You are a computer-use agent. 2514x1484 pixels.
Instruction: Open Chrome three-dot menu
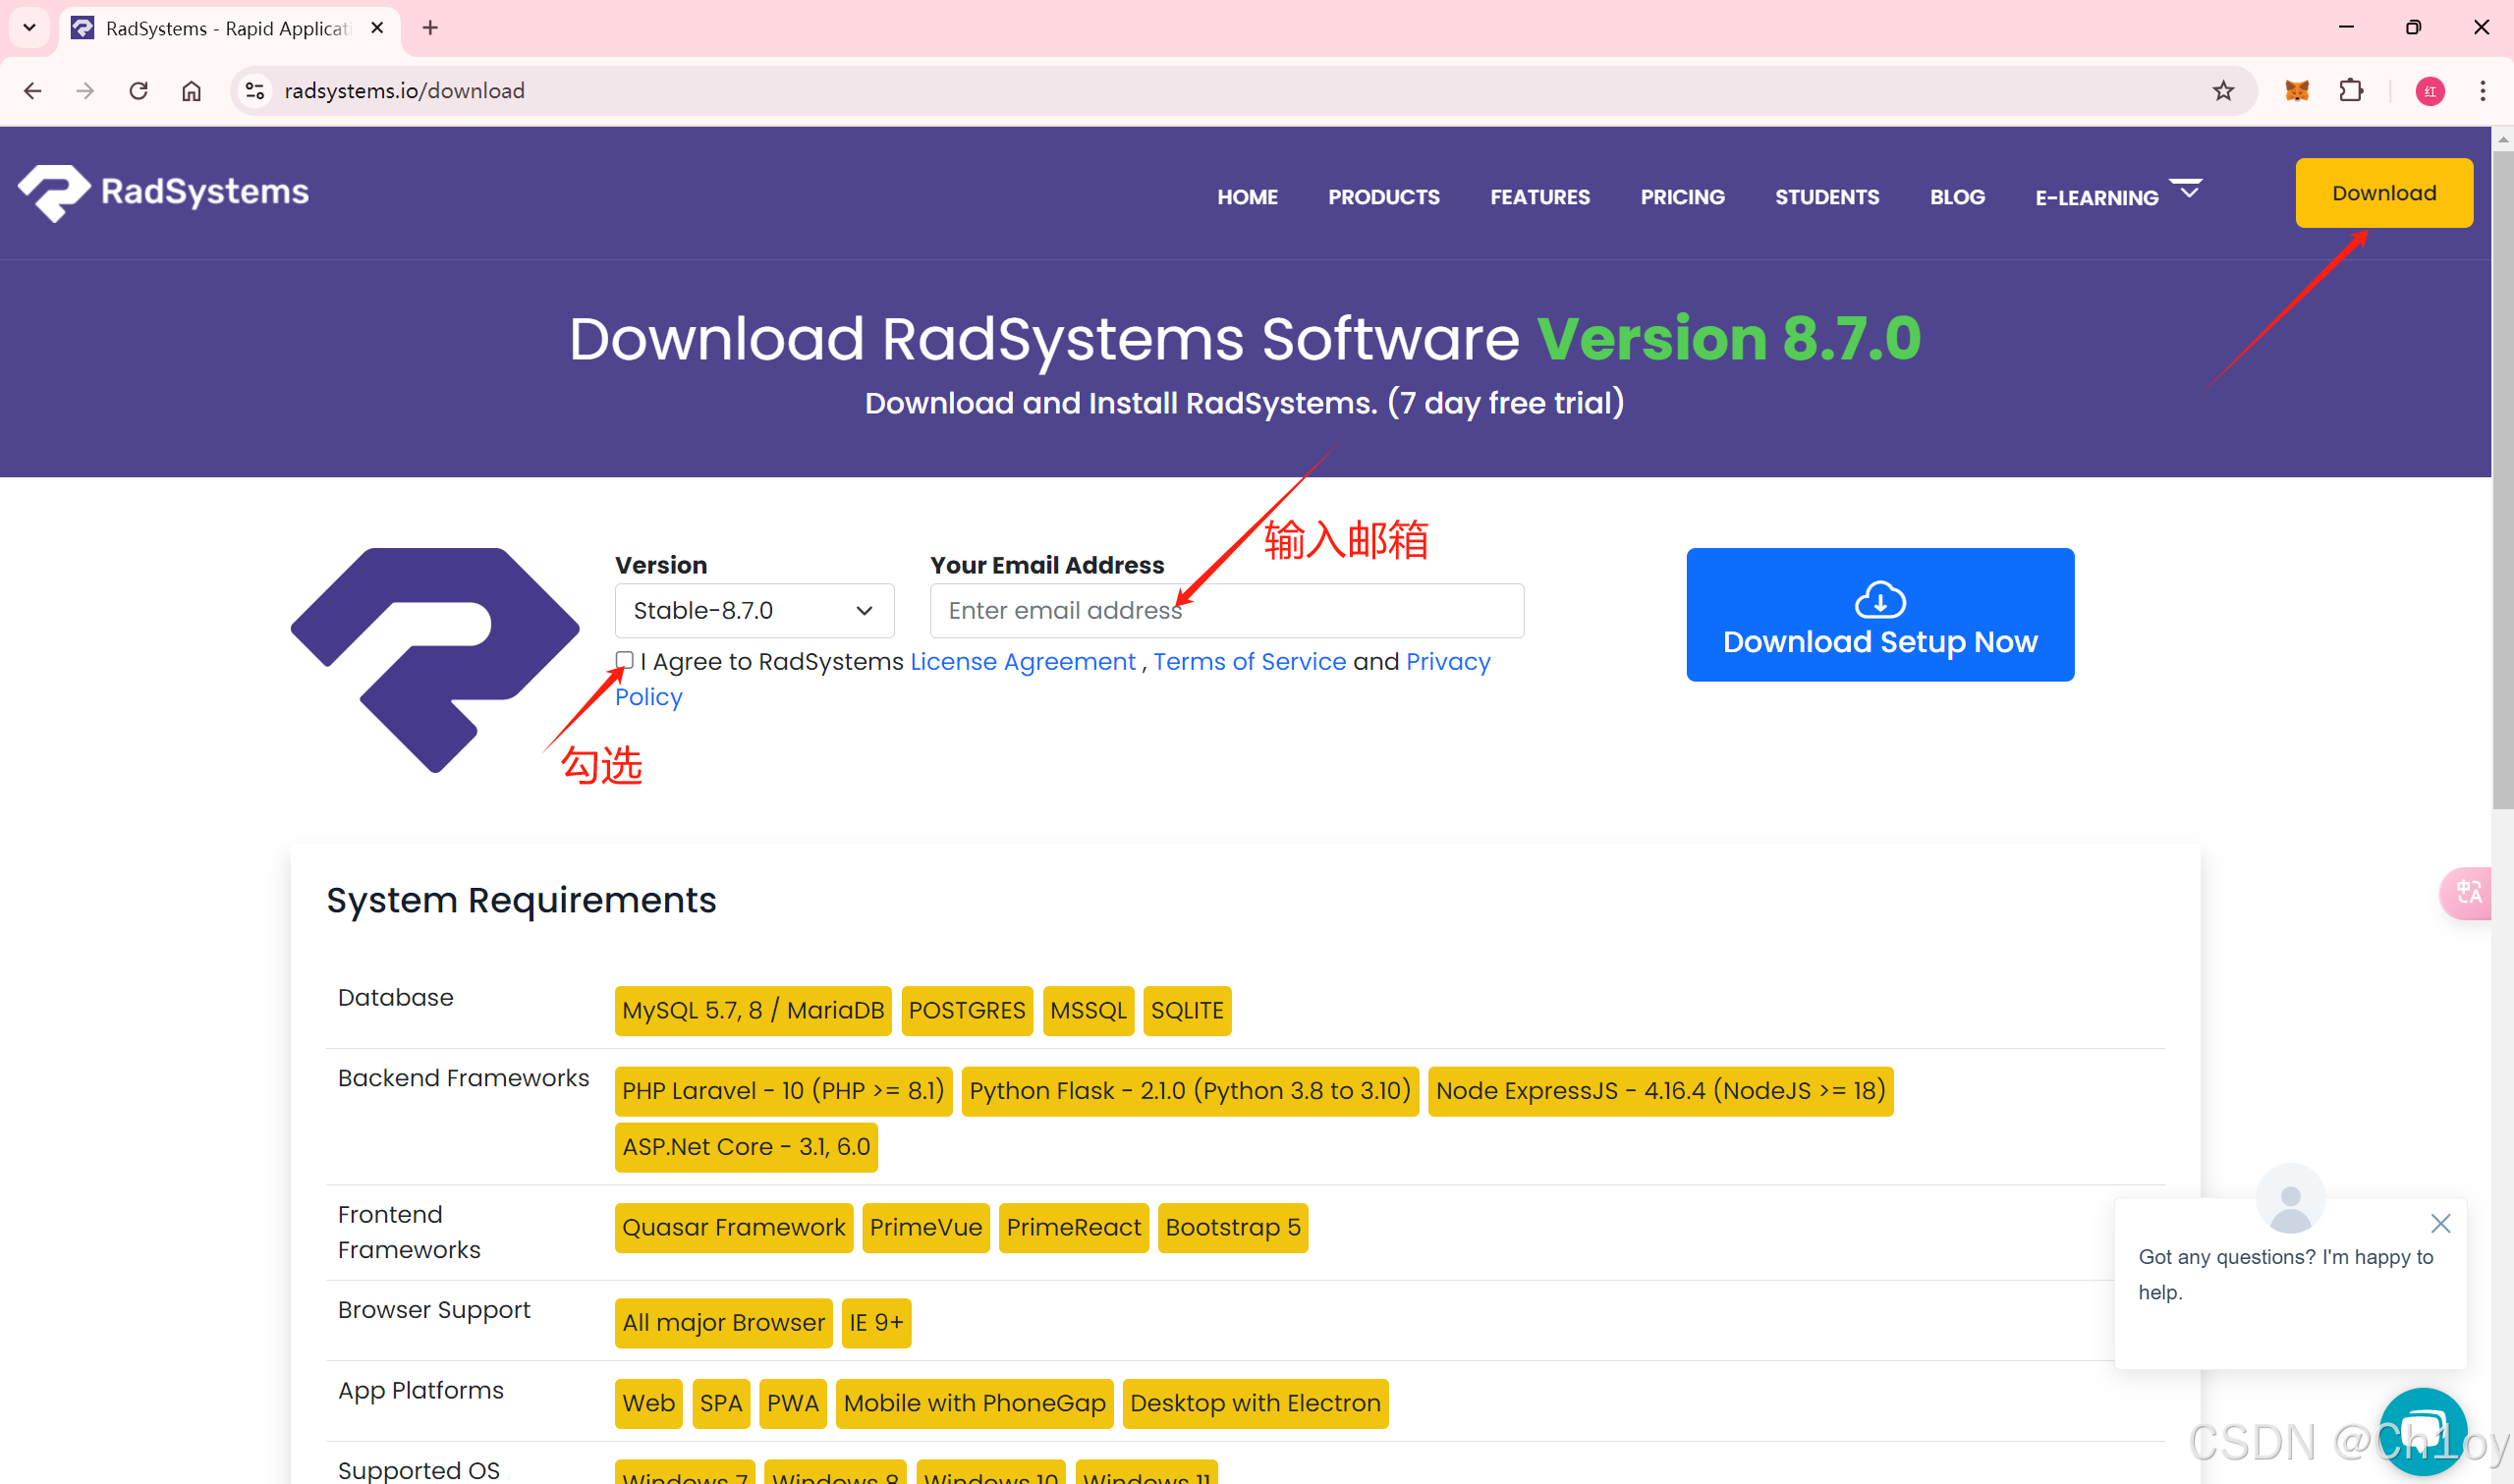2483,91
